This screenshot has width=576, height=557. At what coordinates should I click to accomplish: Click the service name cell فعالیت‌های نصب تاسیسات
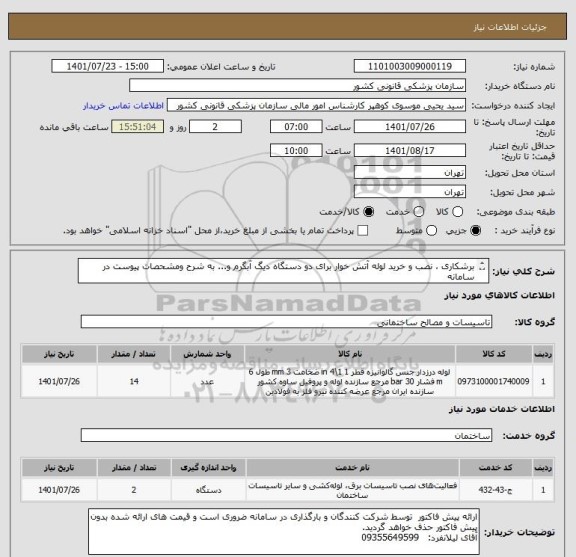tap(352, 490)
